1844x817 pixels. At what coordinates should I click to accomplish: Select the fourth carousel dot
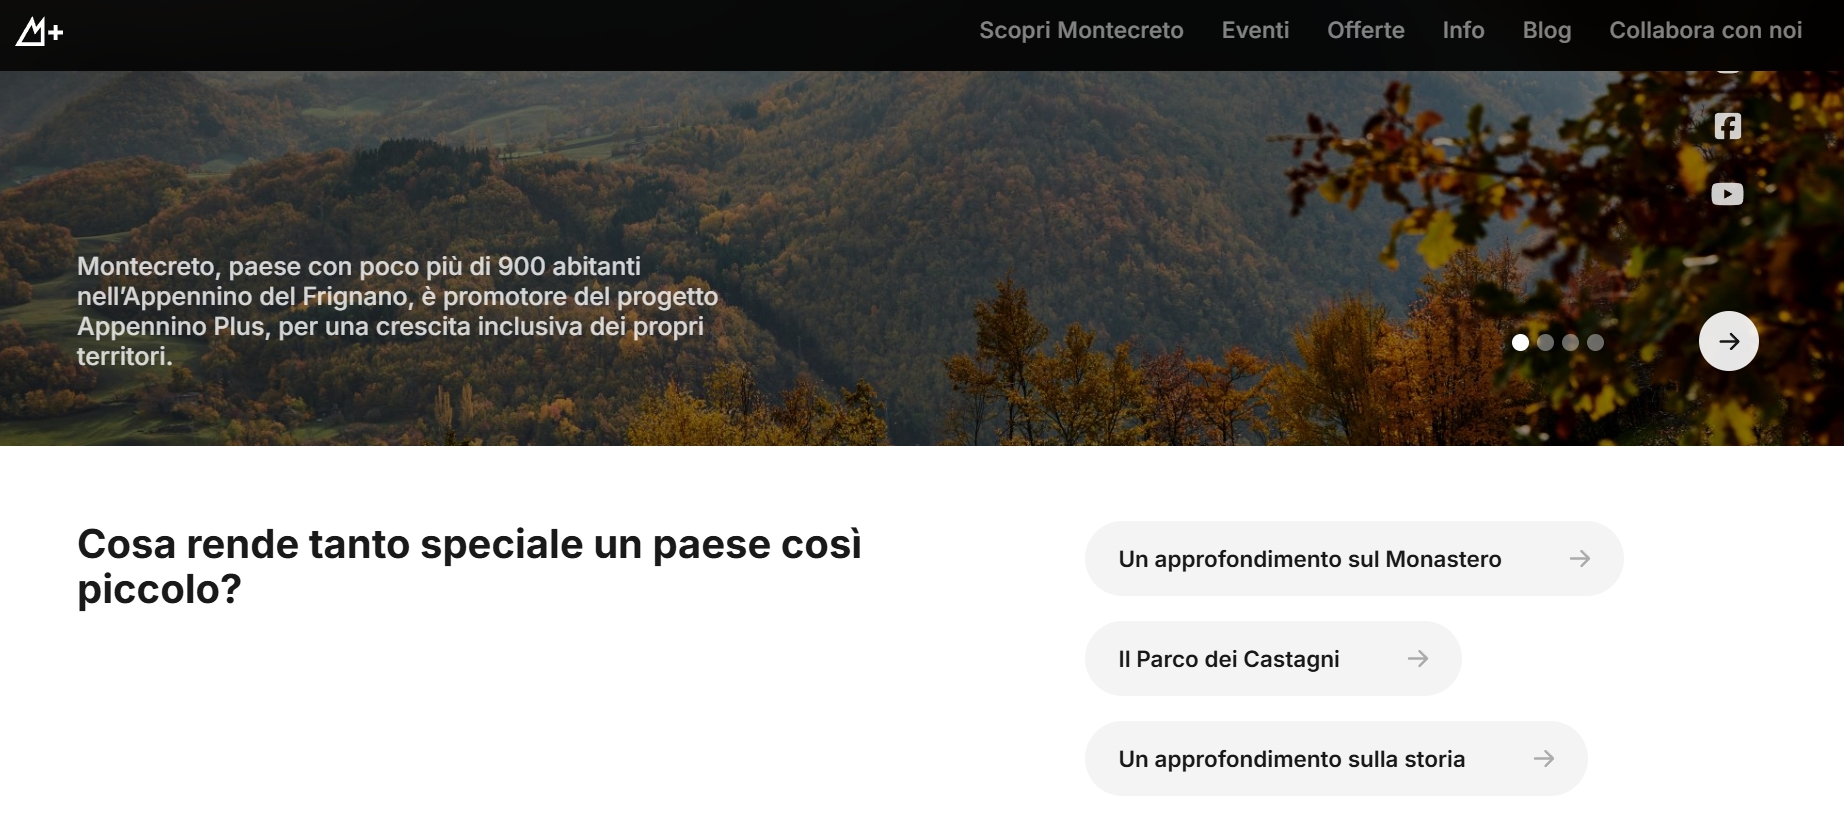pos(1595,342)
